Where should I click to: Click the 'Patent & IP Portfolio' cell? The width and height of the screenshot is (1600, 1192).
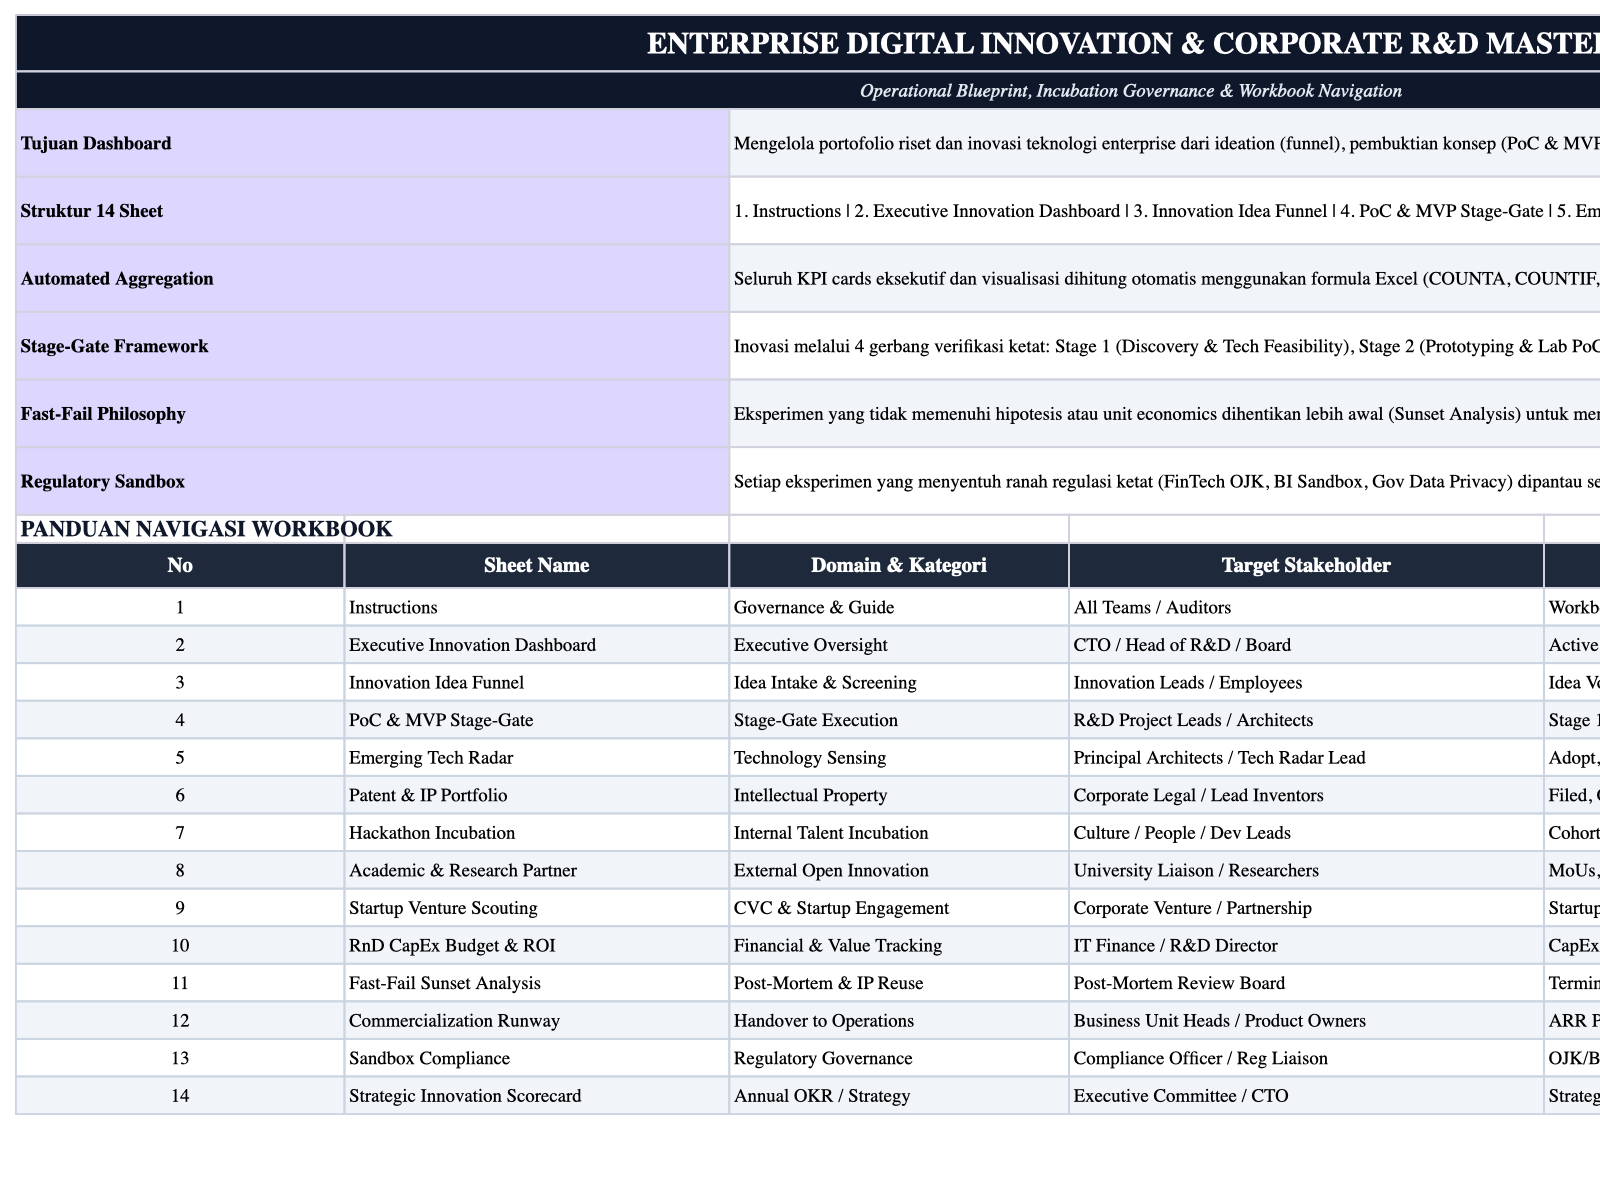(537, 795)
